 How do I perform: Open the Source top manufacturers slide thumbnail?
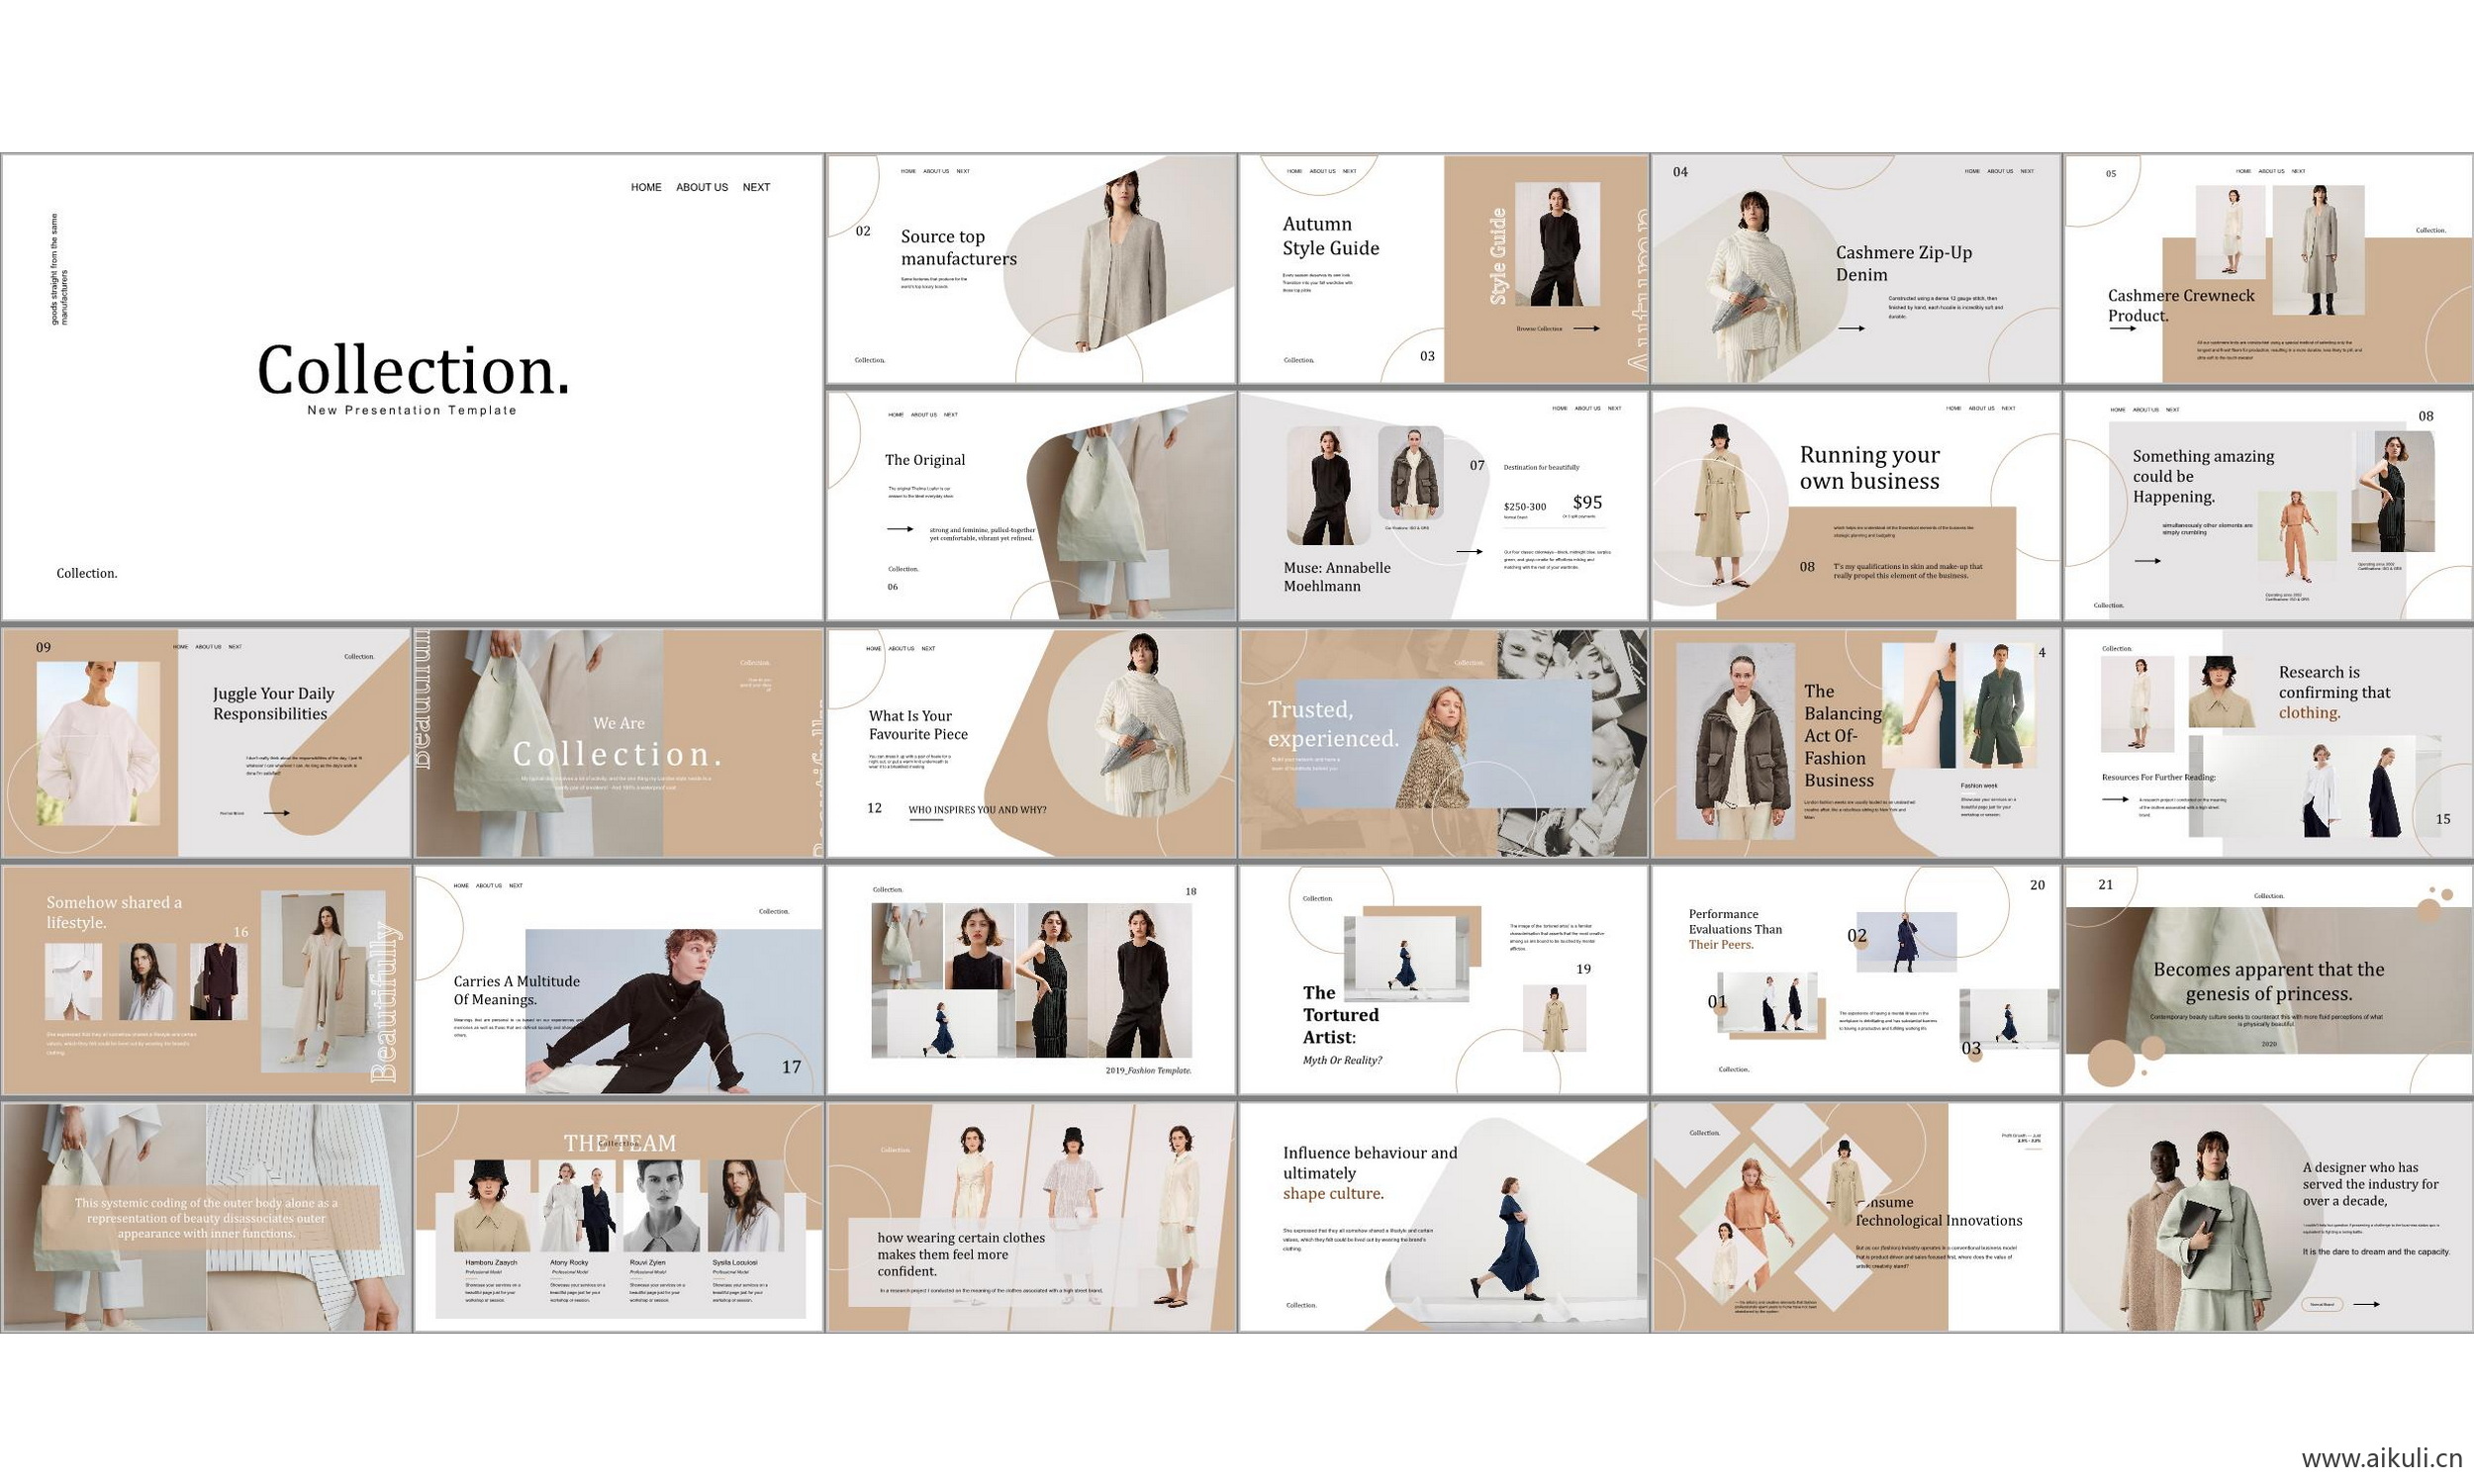(x=1031, y=268)
